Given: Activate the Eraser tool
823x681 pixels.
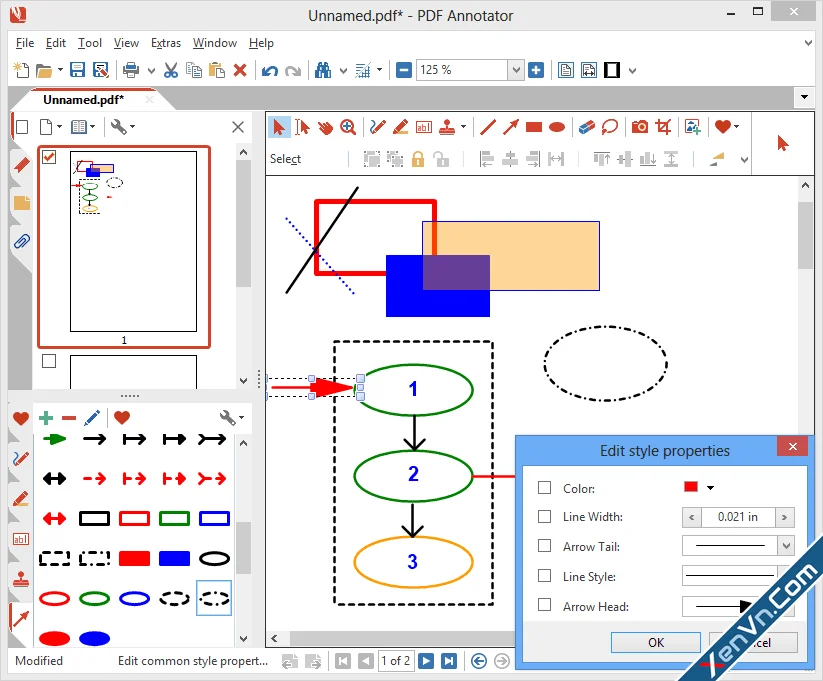Looking at the screenshot, I should (x=586, y=127).
